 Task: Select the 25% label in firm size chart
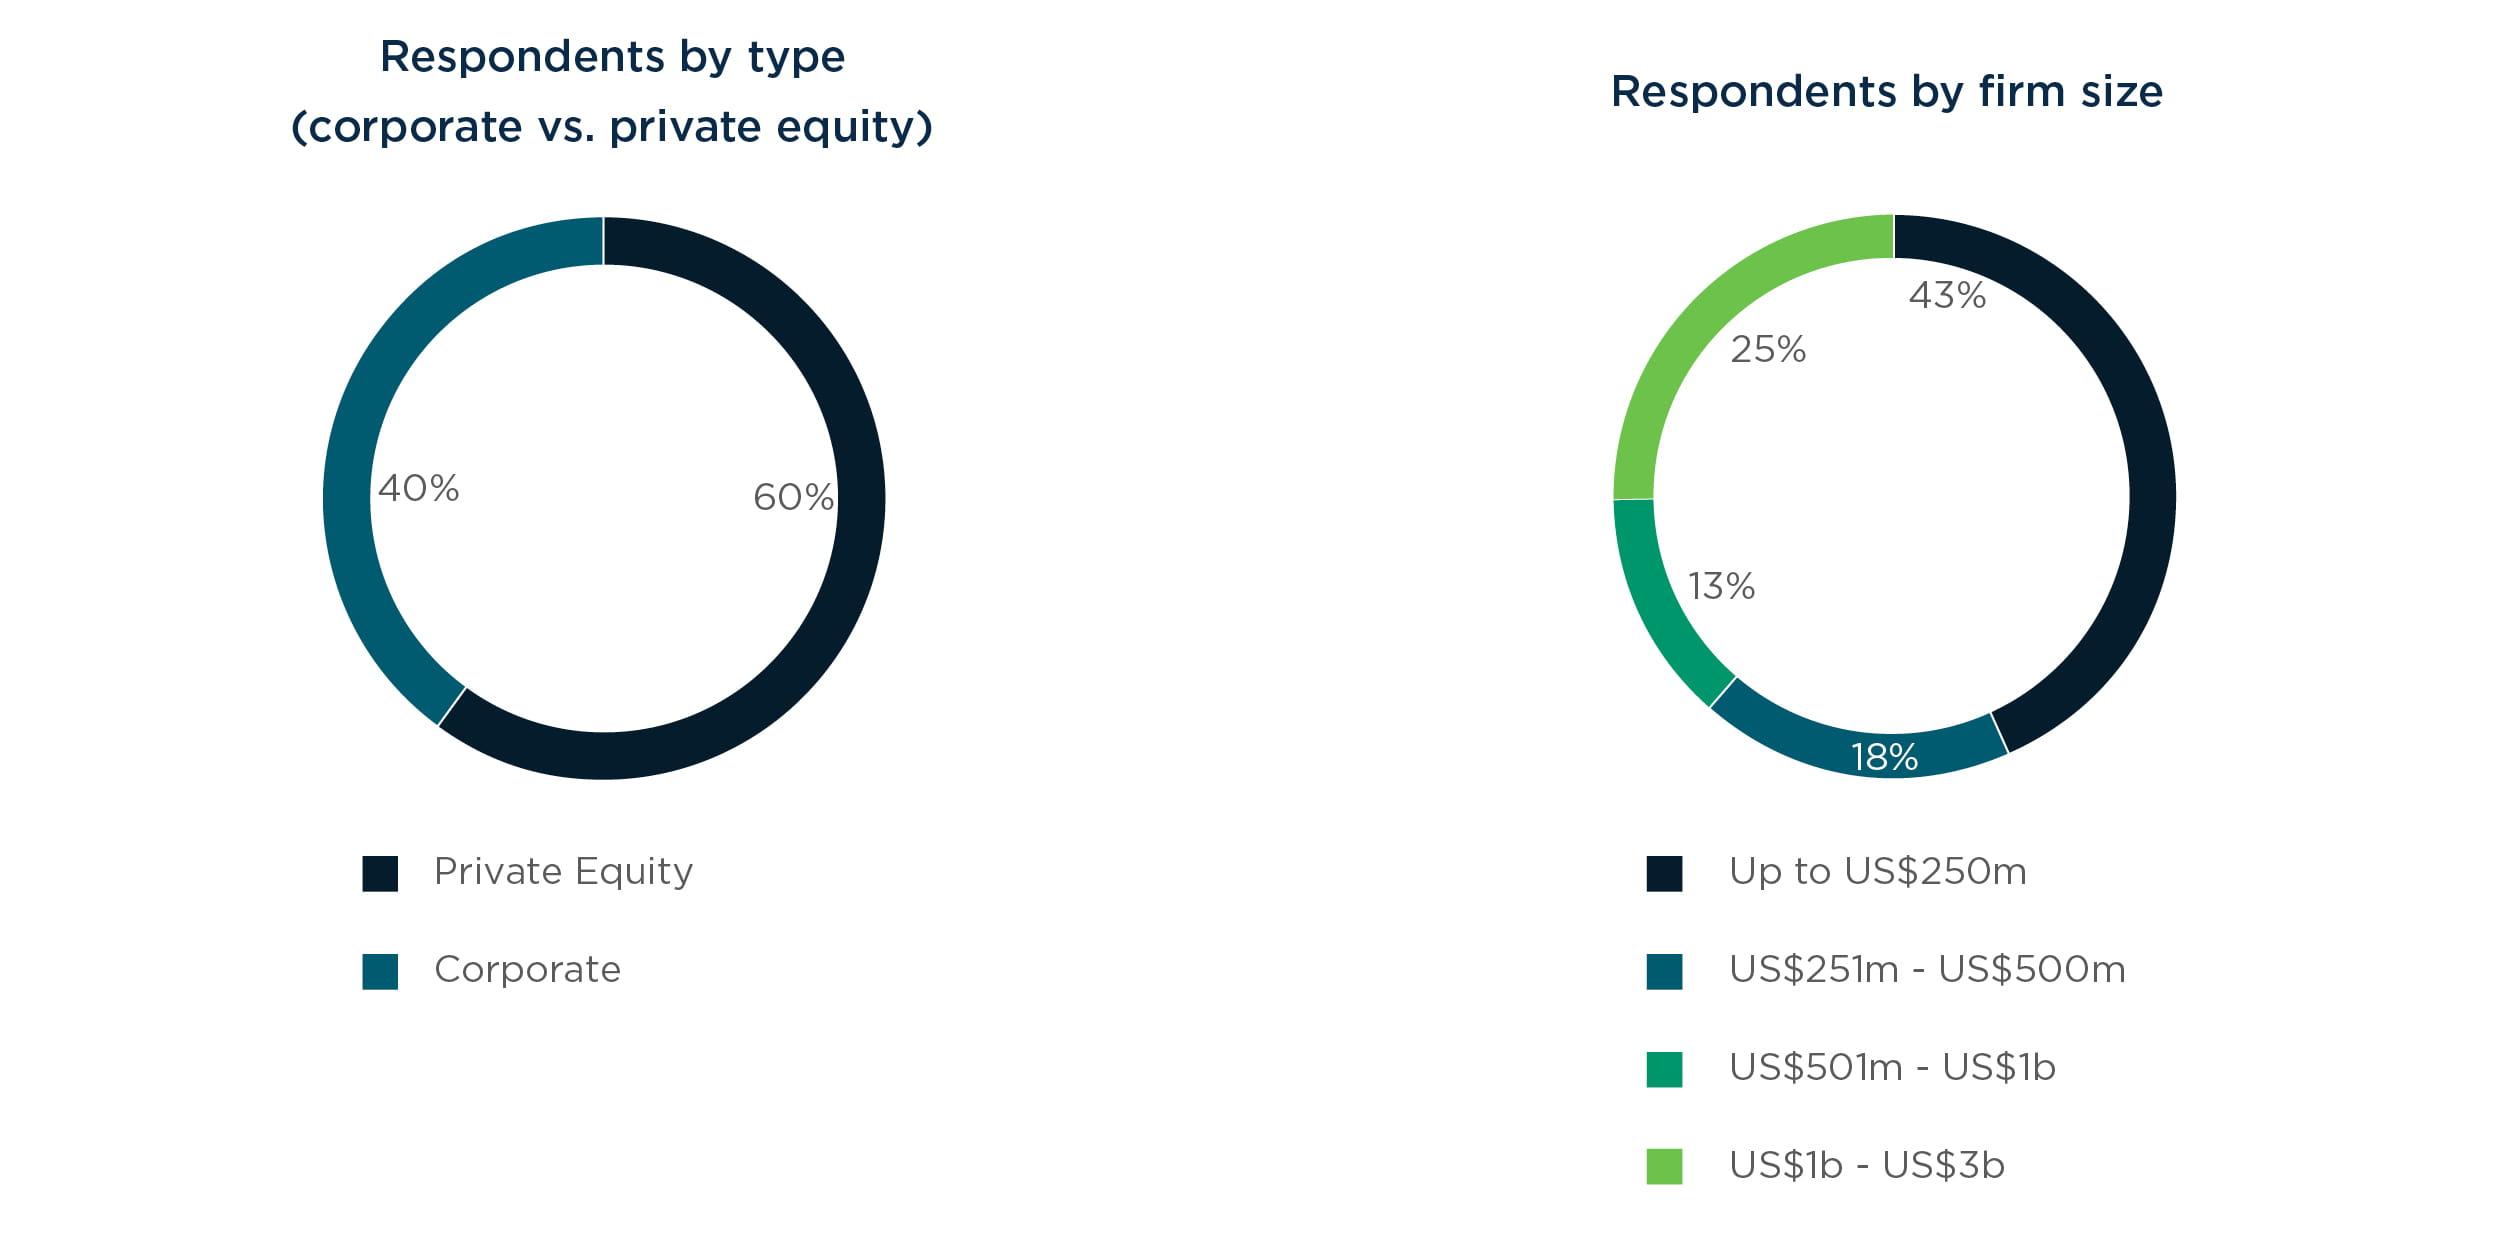1768,349
